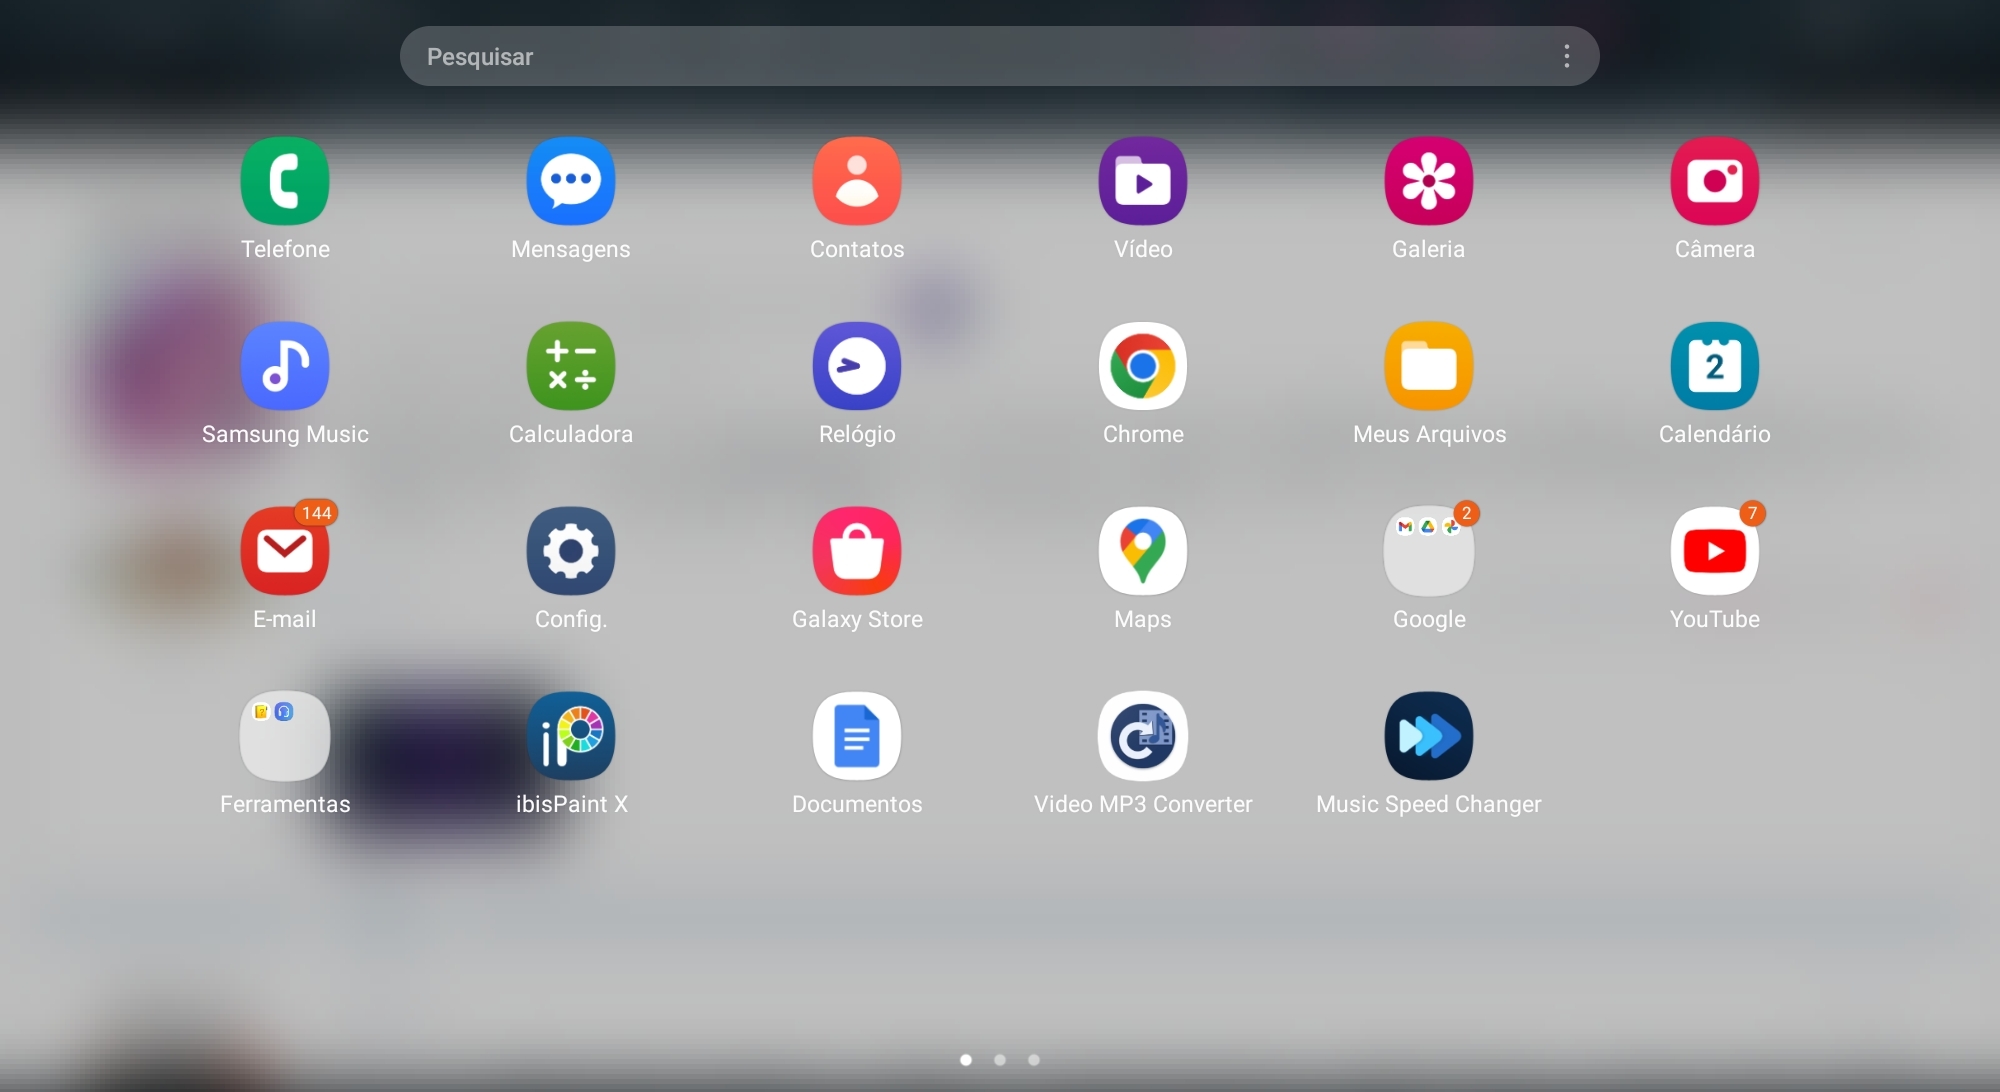Image resolution: width=2000 pixels, height=1092 pixels.
Task: Go to second app drawer page dot
Action: pyautogui.click(x=1000, y=1060)
